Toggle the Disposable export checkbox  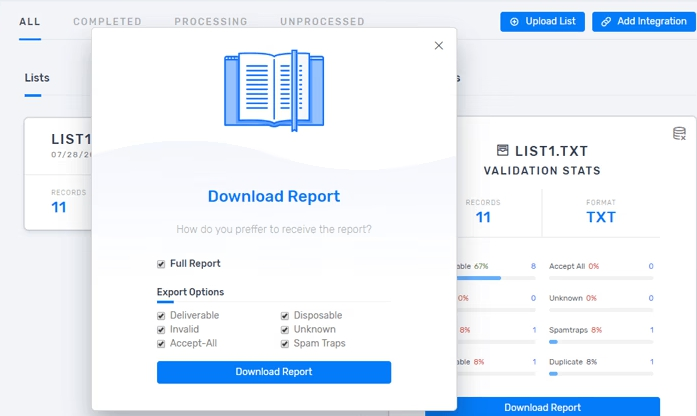coord(285,316)
